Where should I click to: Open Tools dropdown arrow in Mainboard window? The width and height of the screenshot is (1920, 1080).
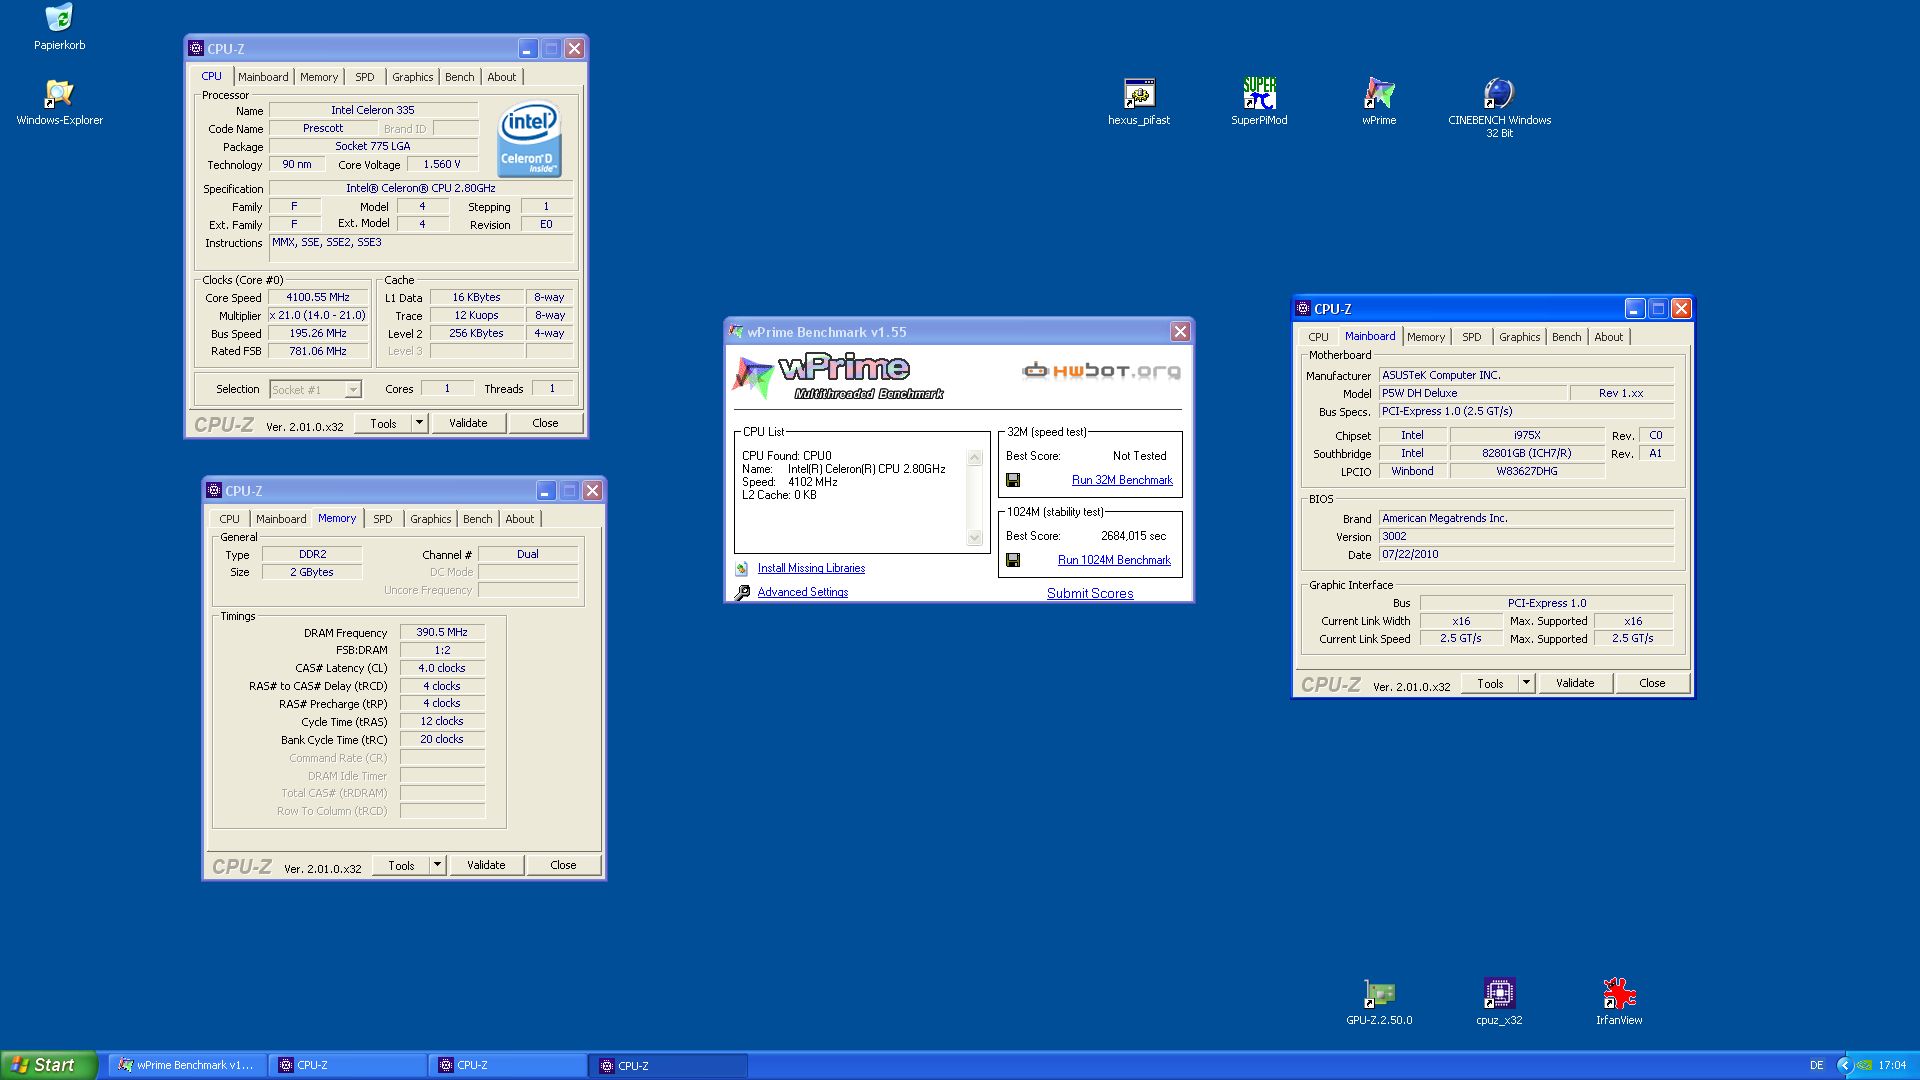tap(1526, 683)
